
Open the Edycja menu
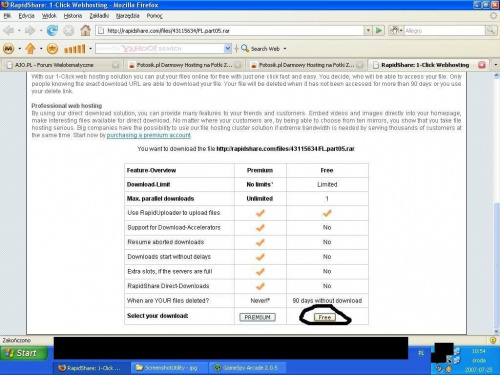coord(26,16)
